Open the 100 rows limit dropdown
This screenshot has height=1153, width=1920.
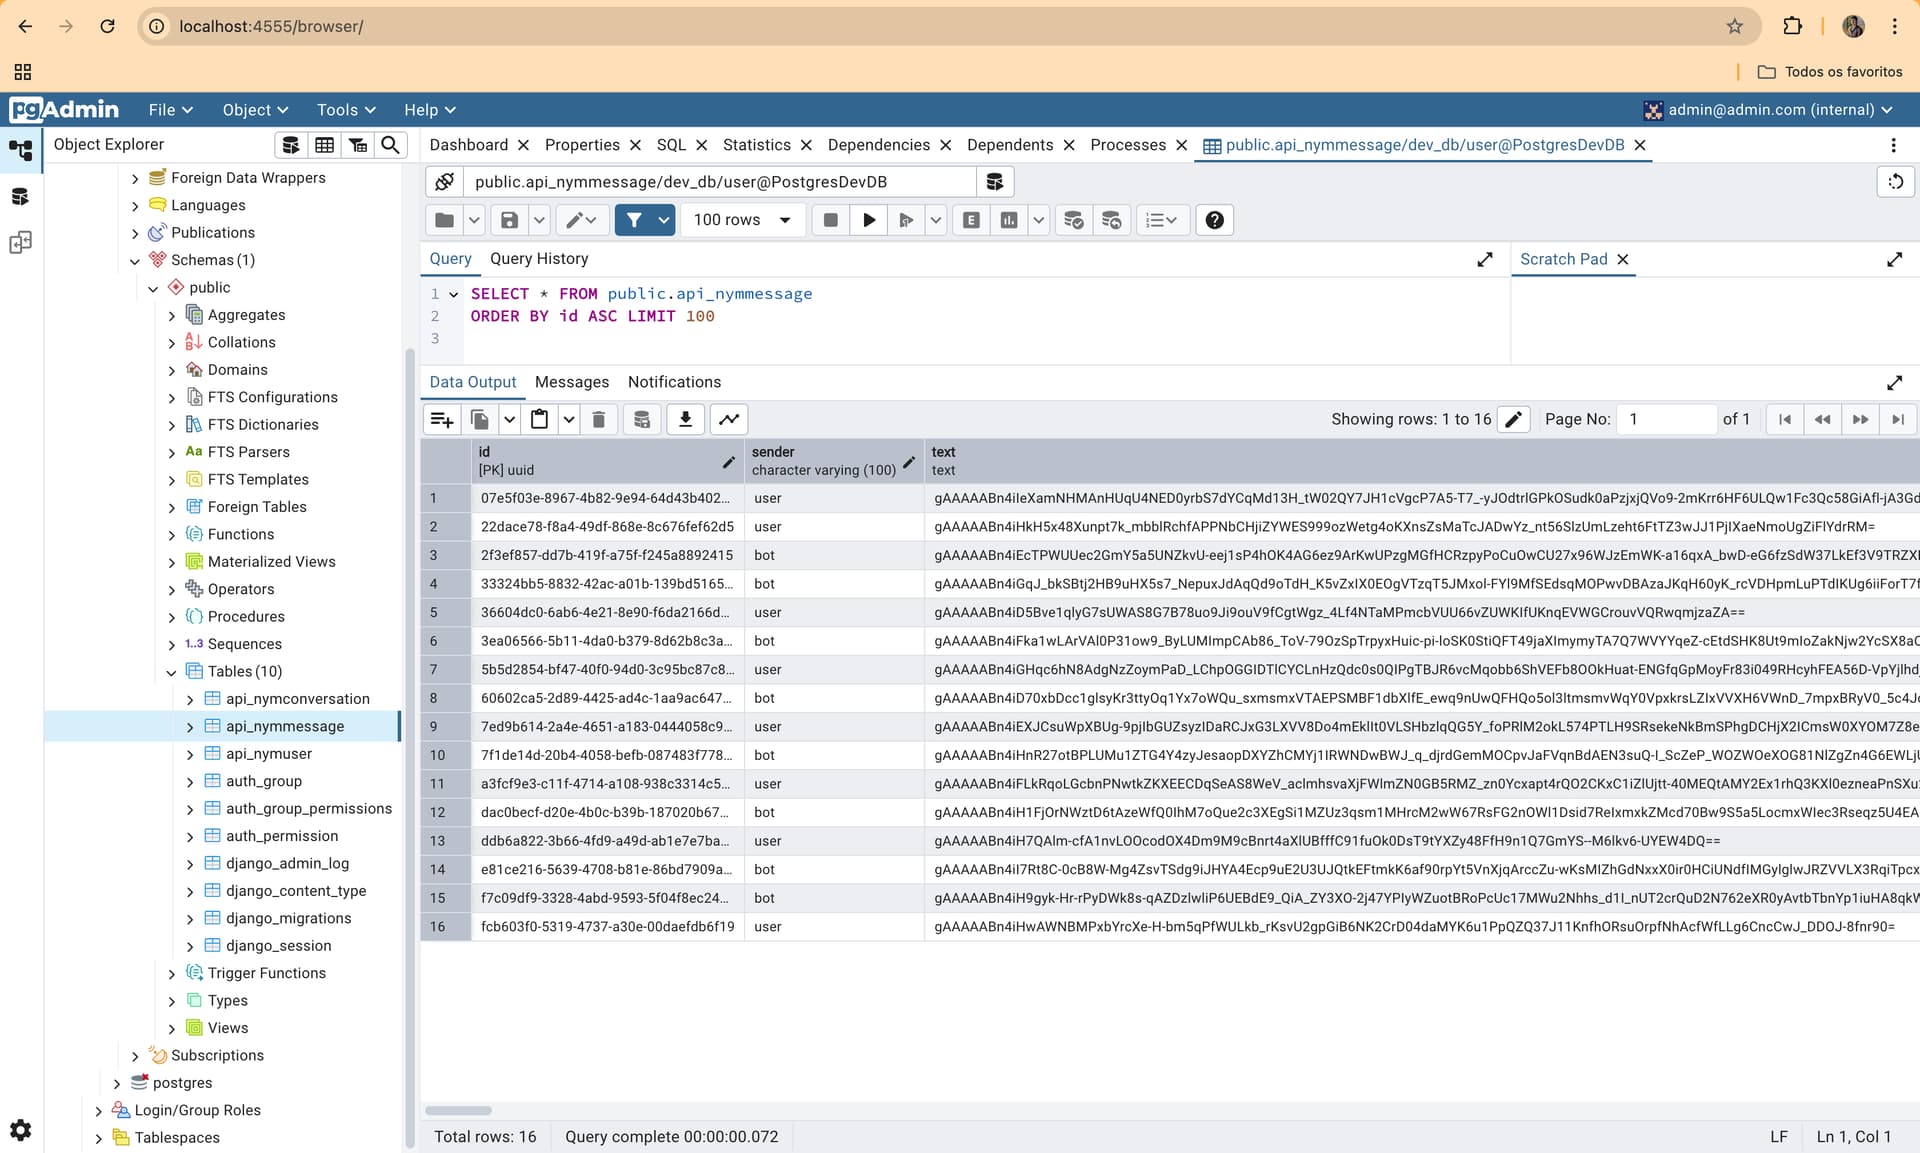[x=742, y=220]
